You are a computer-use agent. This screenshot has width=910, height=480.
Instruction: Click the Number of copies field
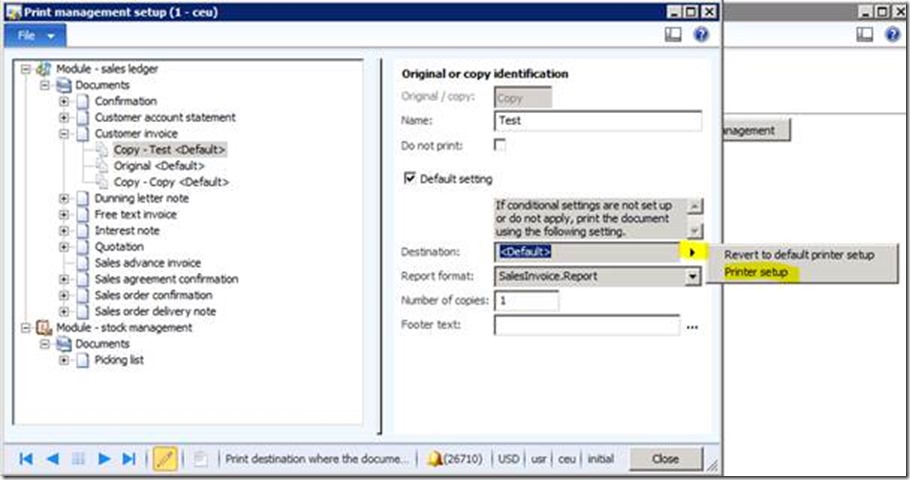(526, 301)
